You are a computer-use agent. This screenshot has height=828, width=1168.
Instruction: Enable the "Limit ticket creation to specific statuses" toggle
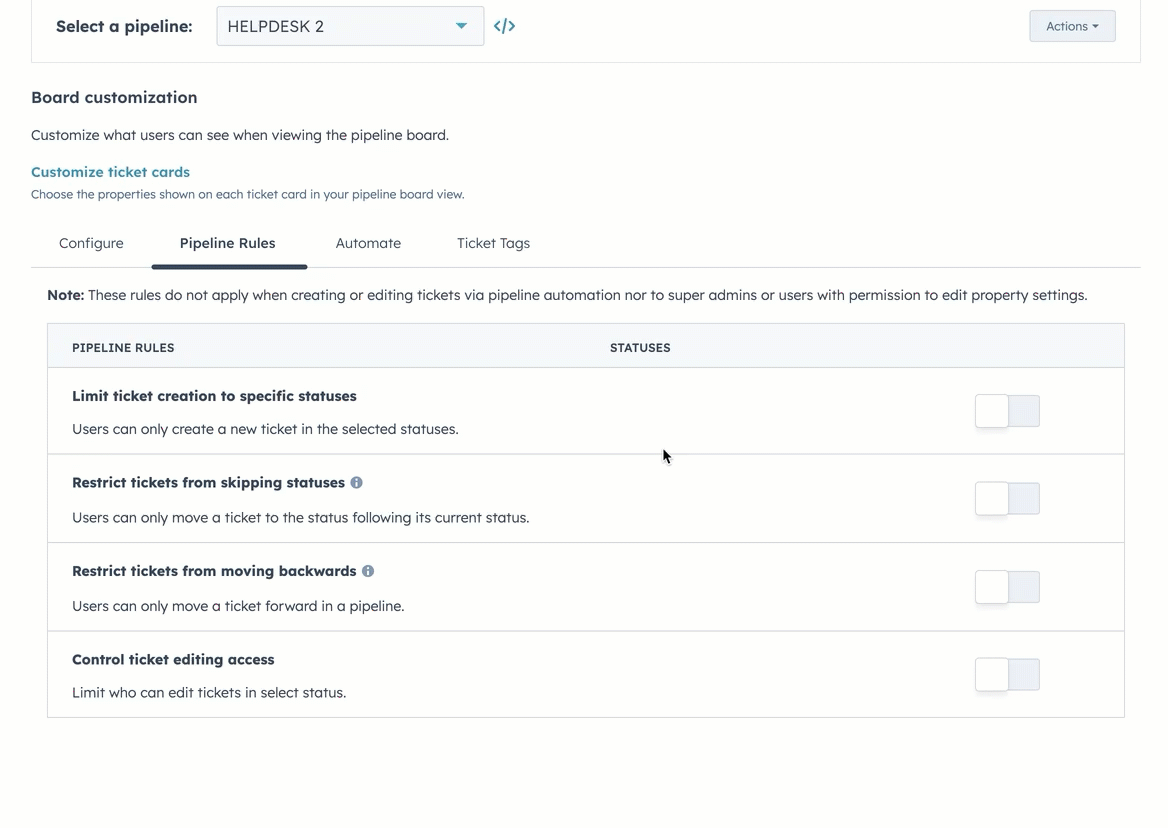(1007, 410)
